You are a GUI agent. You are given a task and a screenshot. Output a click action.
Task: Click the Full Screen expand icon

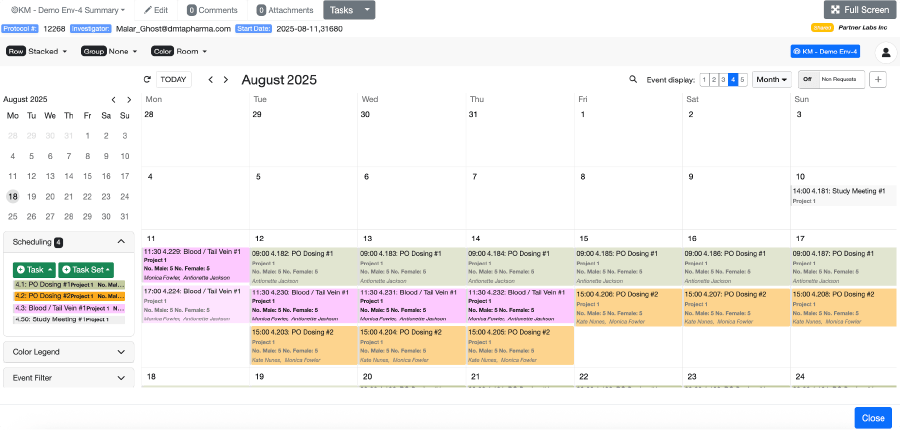coord(835,10)
